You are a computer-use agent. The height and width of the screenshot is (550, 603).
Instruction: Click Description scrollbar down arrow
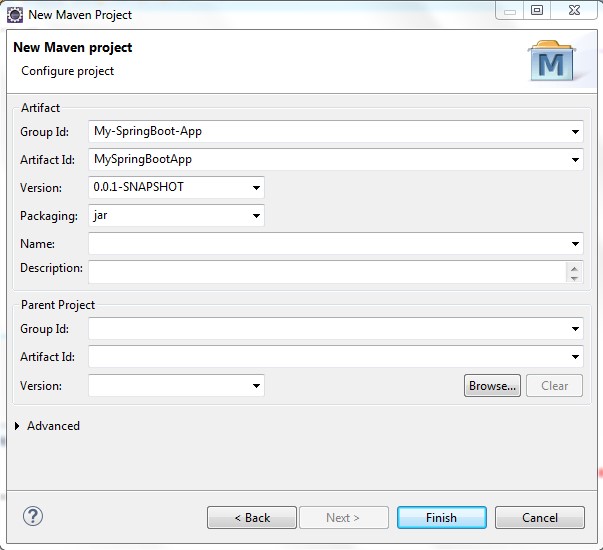(574, 278)
